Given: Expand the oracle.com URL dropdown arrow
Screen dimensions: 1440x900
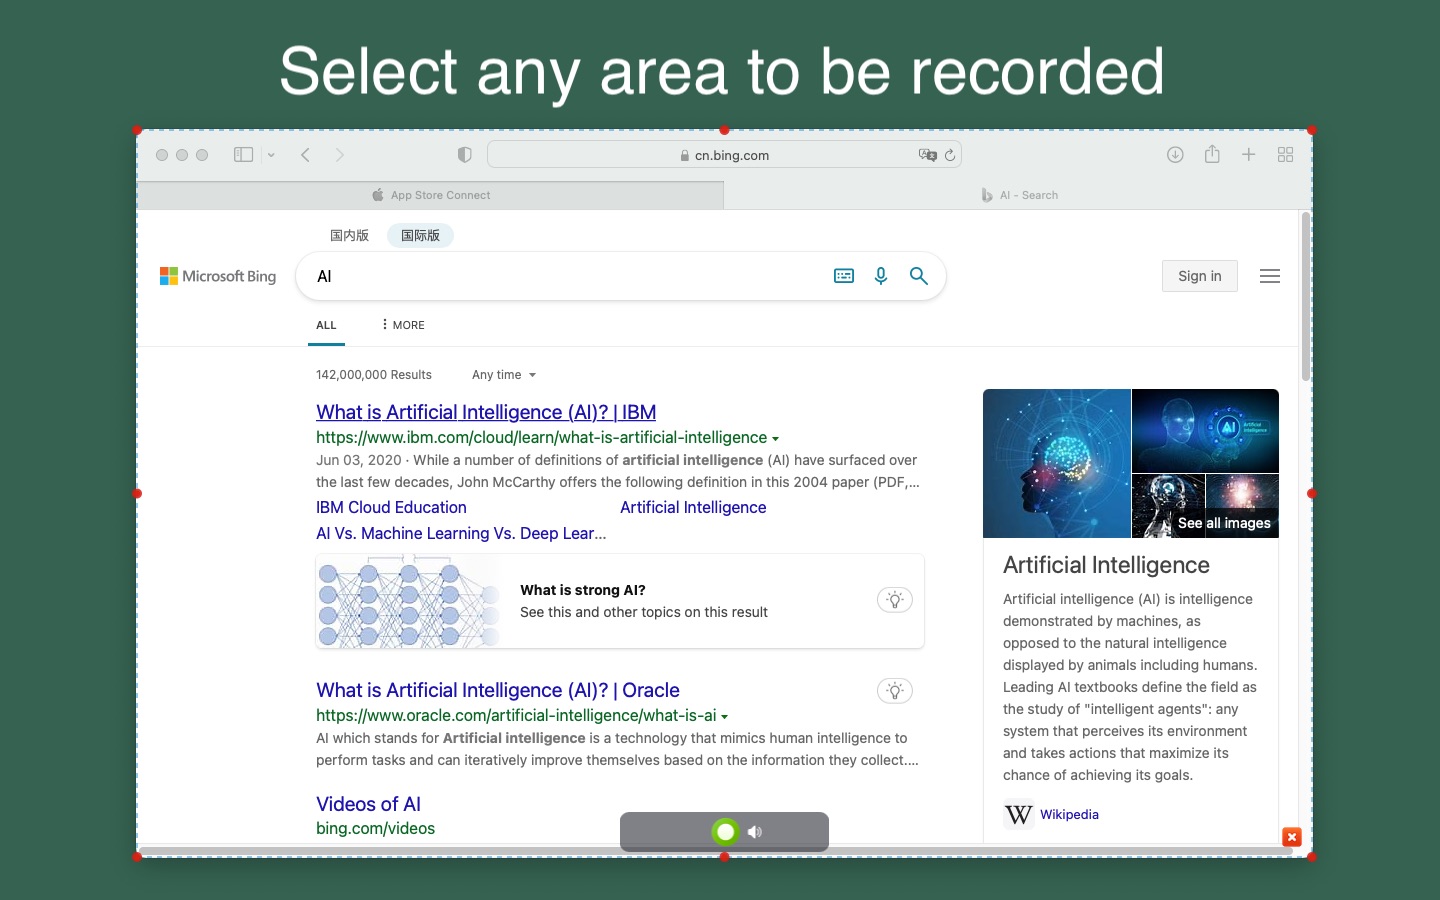Looking at the screenshot, I should click(x=724, y=717).
